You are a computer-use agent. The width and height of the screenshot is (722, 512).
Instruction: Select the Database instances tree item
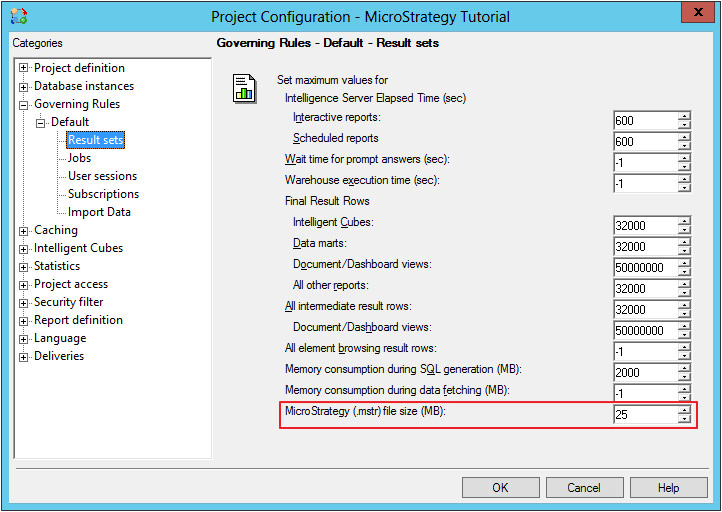(x=84, y=86)
